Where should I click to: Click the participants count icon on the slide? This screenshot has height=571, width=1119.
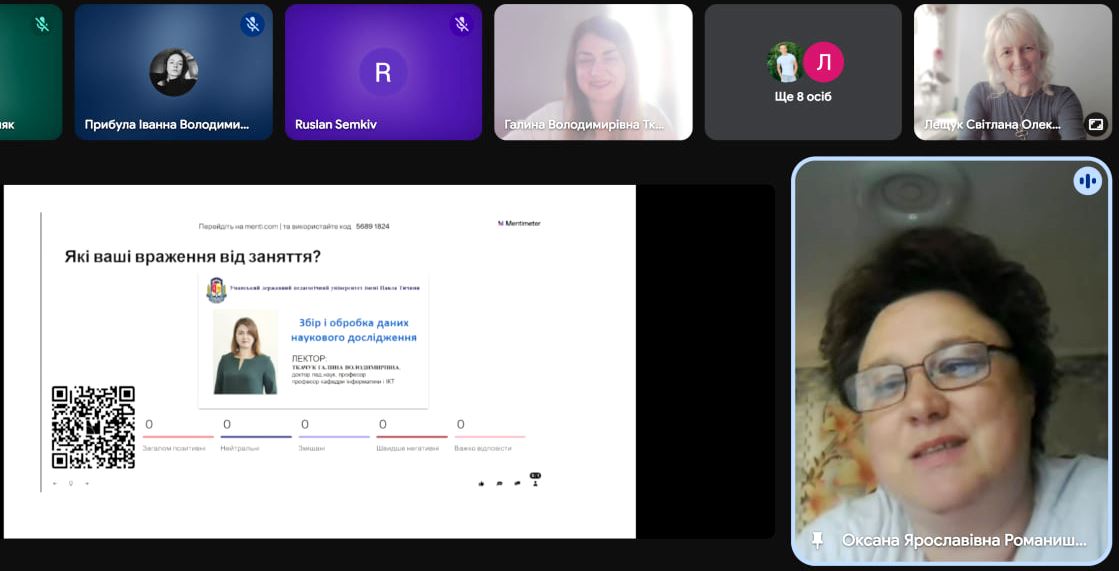click(535, 480)
